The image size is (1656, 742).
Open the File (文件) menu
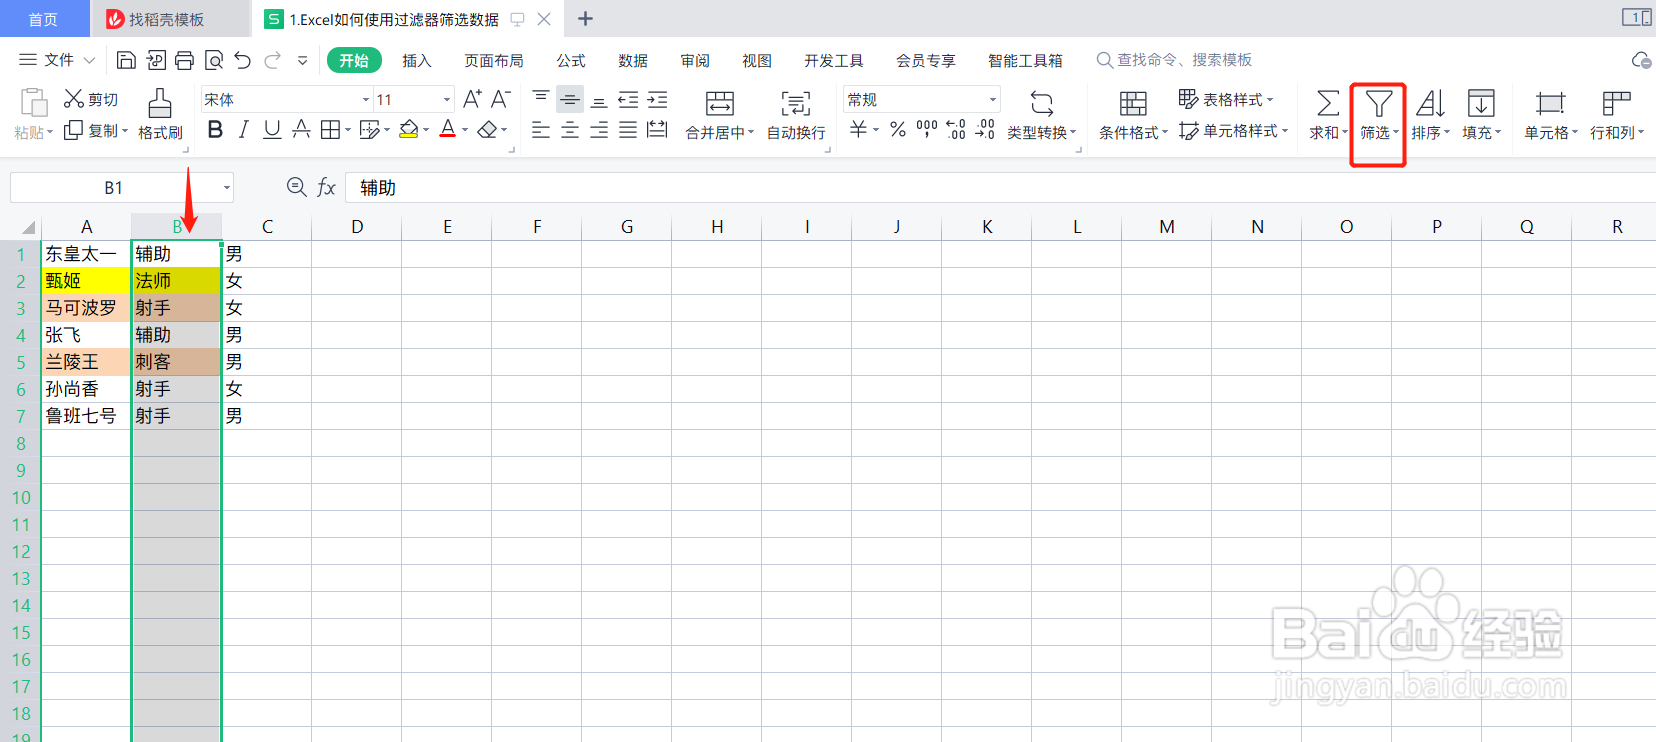click(57, 60)
